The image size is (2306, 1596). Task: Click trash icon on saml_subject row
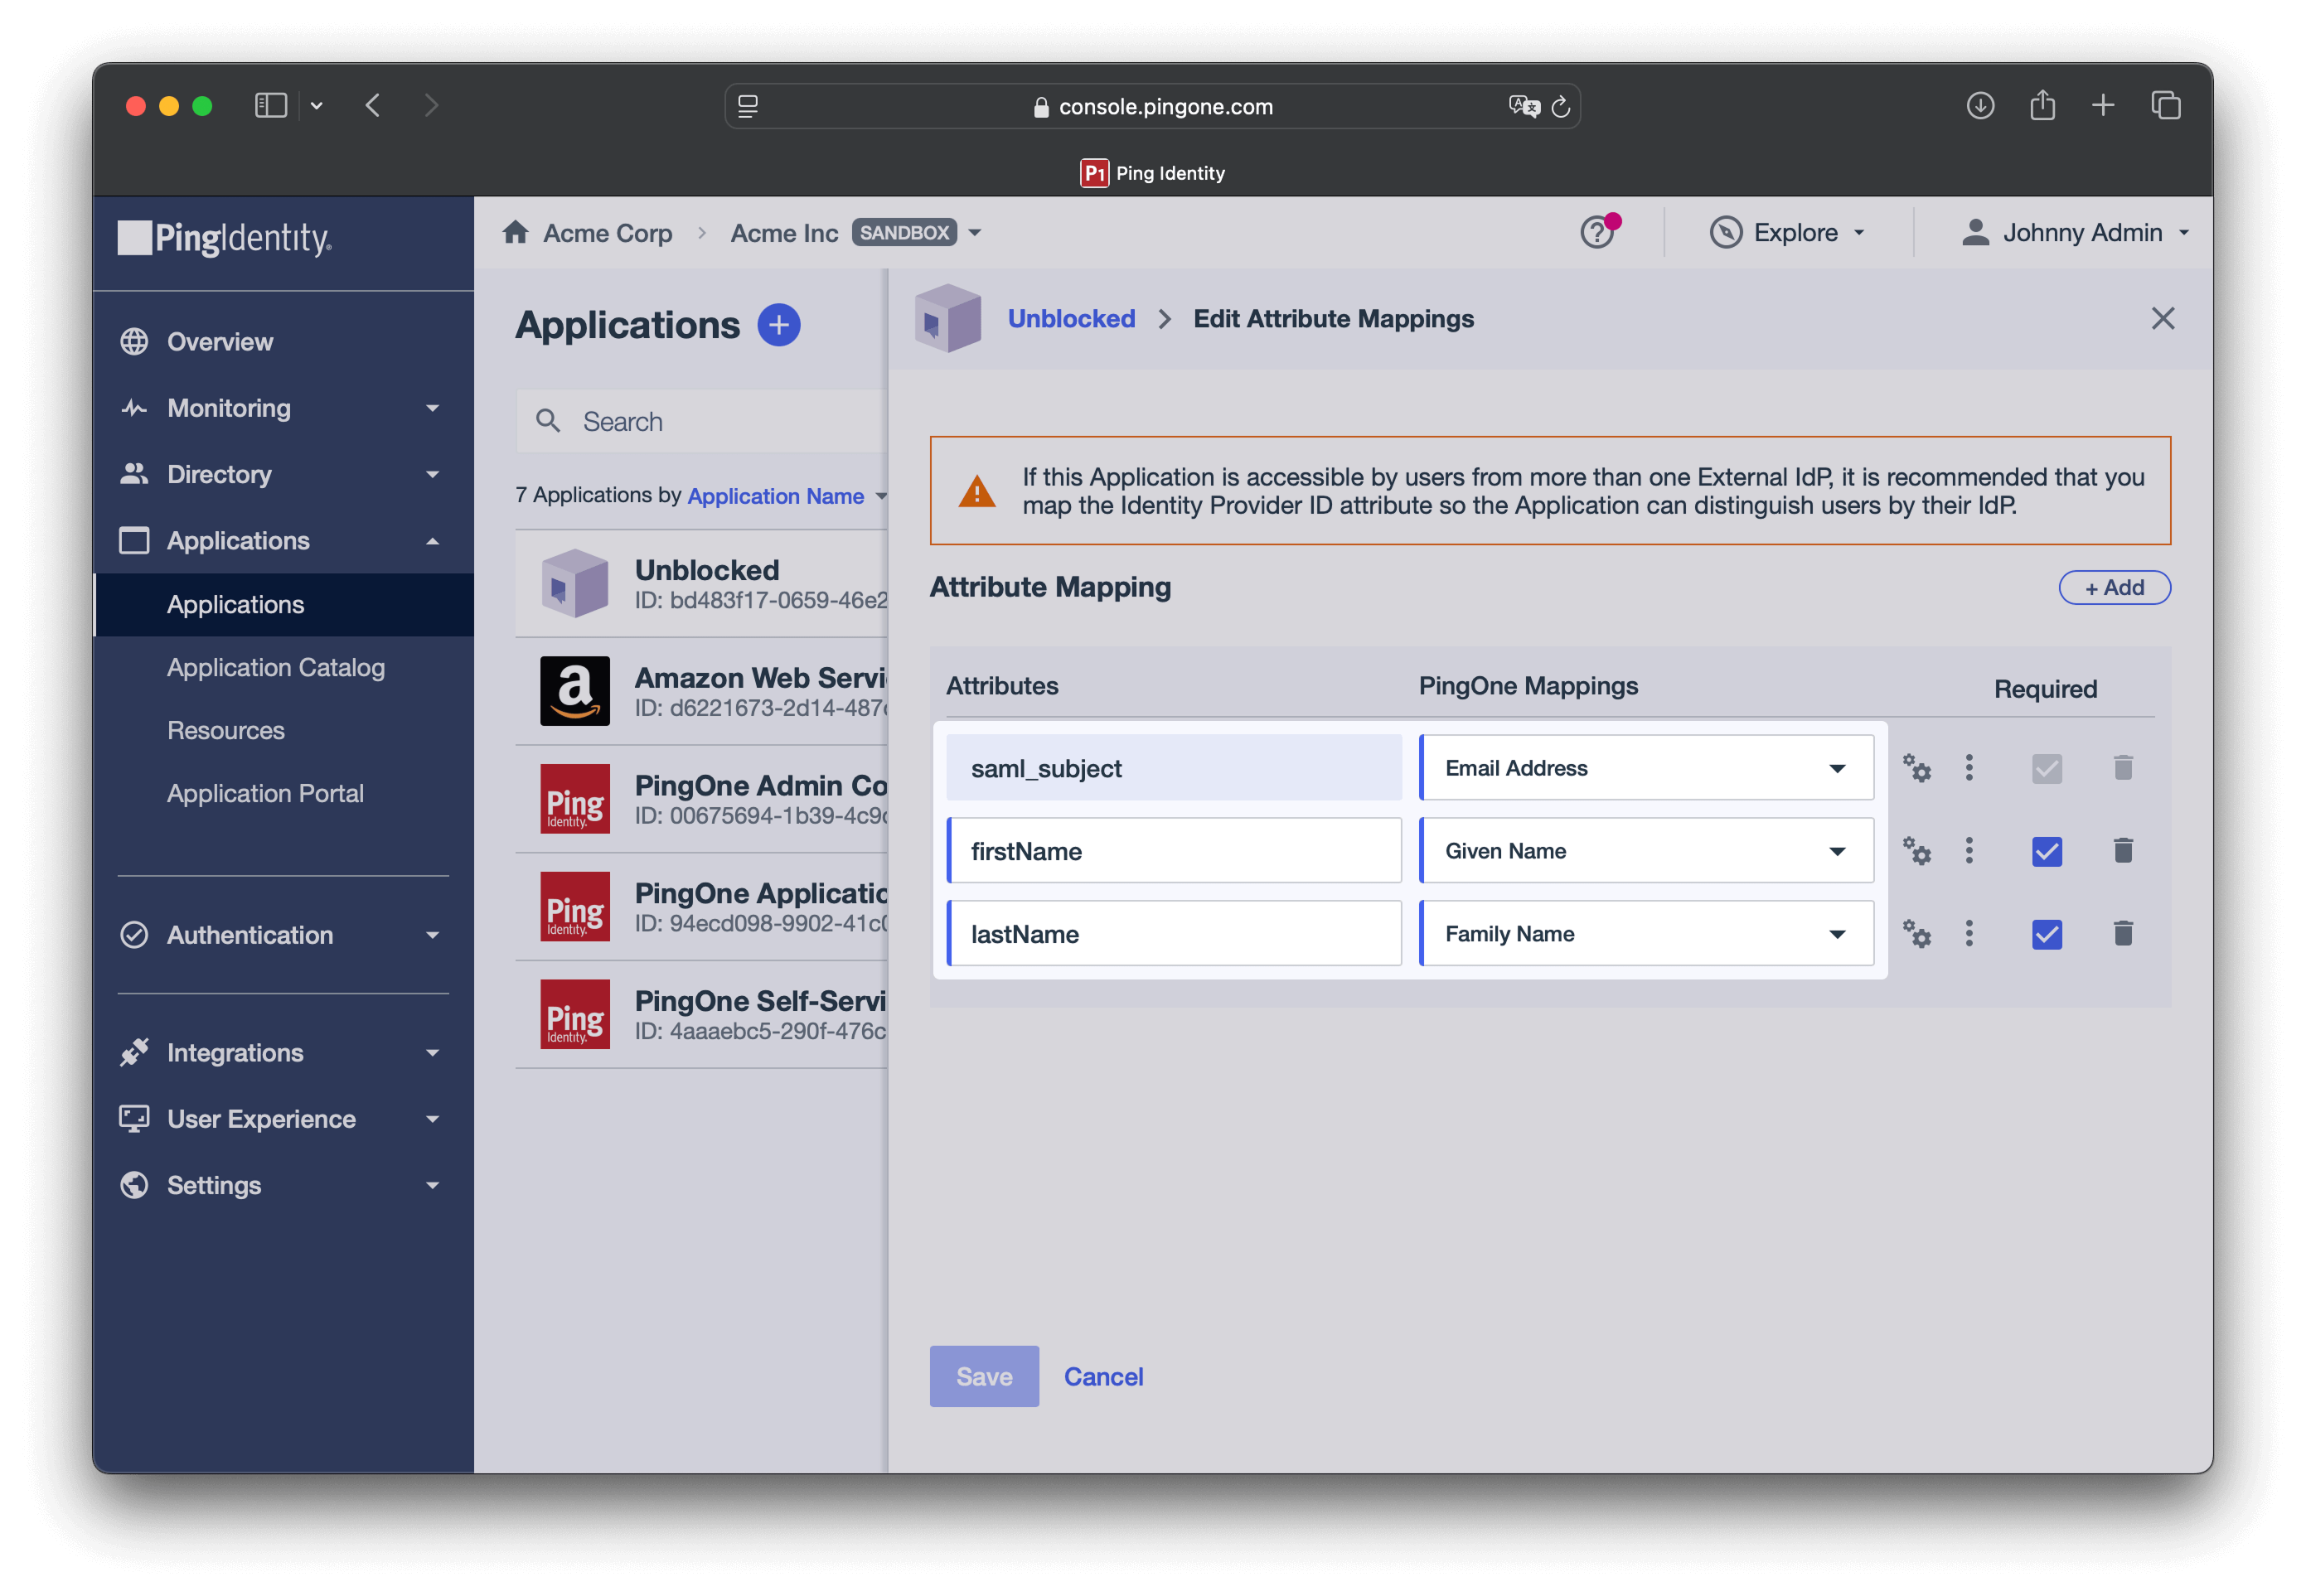(x=2123, y=768)
